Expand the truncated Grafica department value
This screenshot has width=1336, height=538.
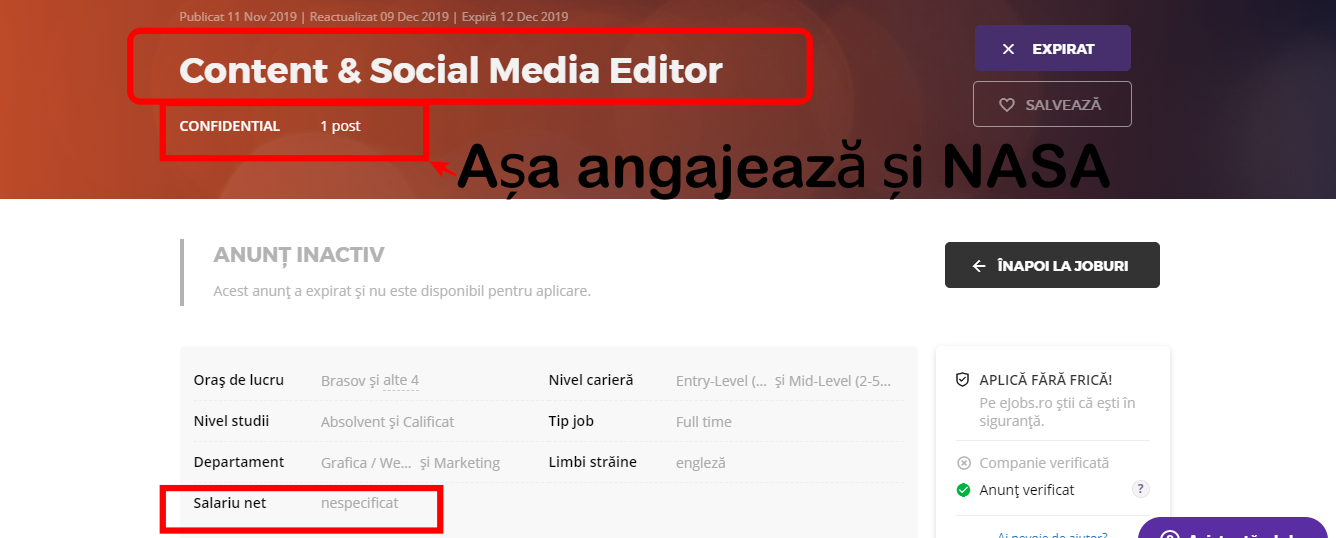pos(366,463)
